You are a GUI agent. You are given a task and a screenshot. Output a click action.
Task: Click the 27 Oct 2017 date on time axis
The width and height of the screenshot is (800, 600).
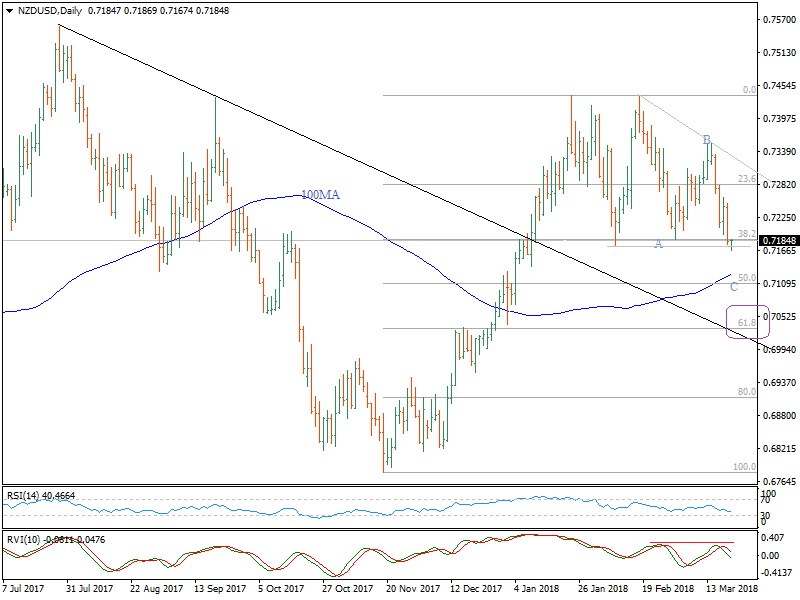pyautogui.click(x=349, y=591)
